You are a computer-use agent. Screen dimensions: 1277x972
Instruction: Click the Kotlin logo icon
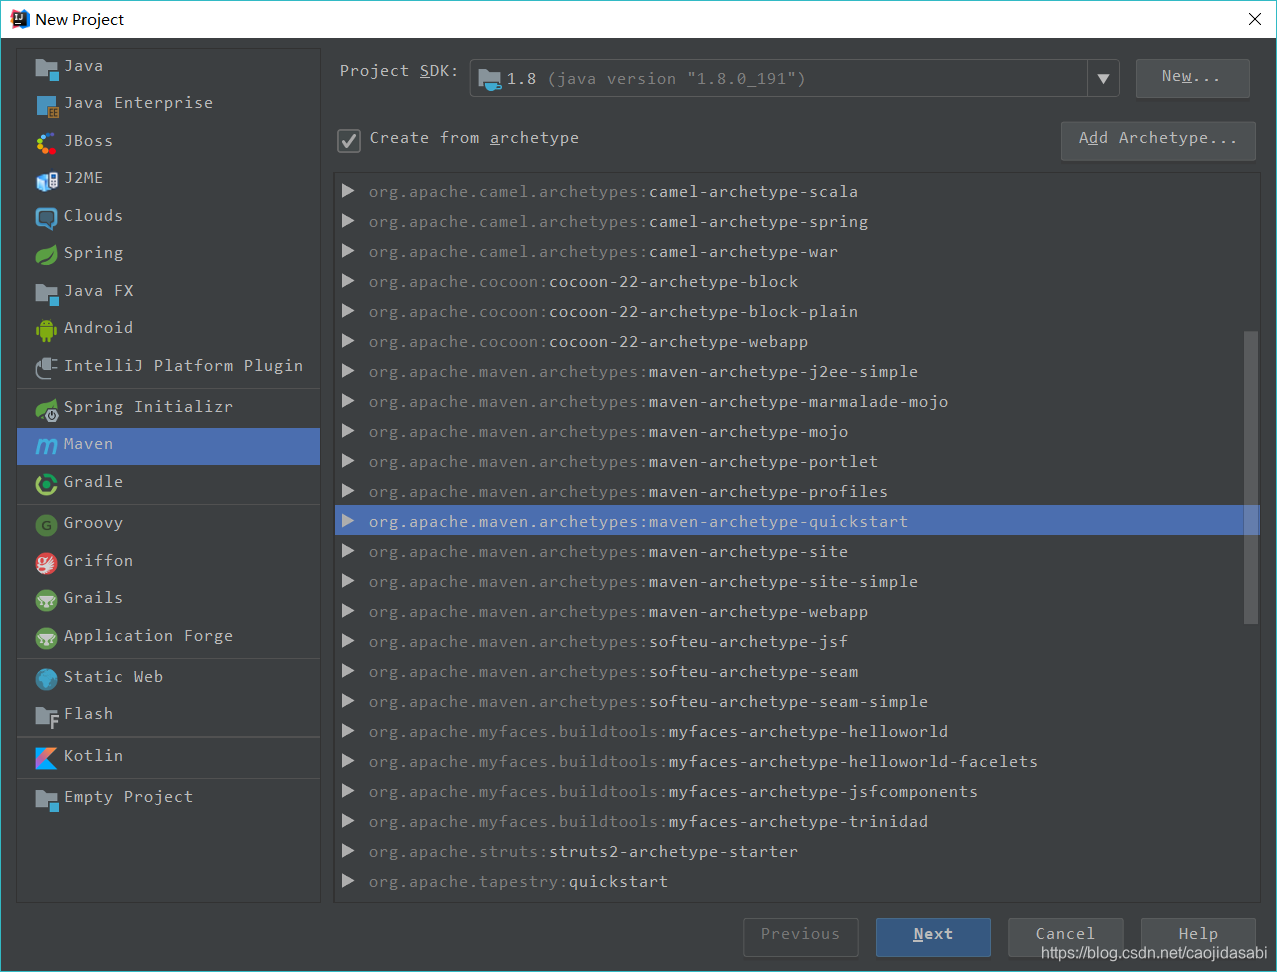pos(47,758)
